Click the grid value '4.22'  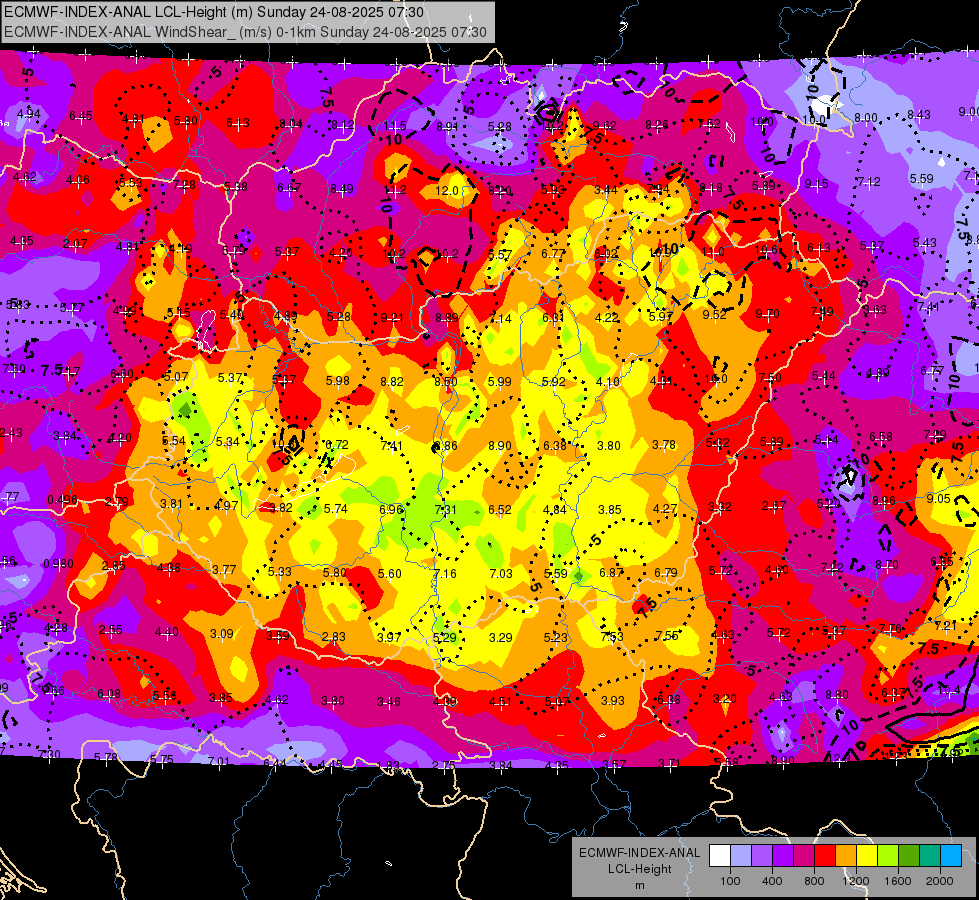(606, 317)
